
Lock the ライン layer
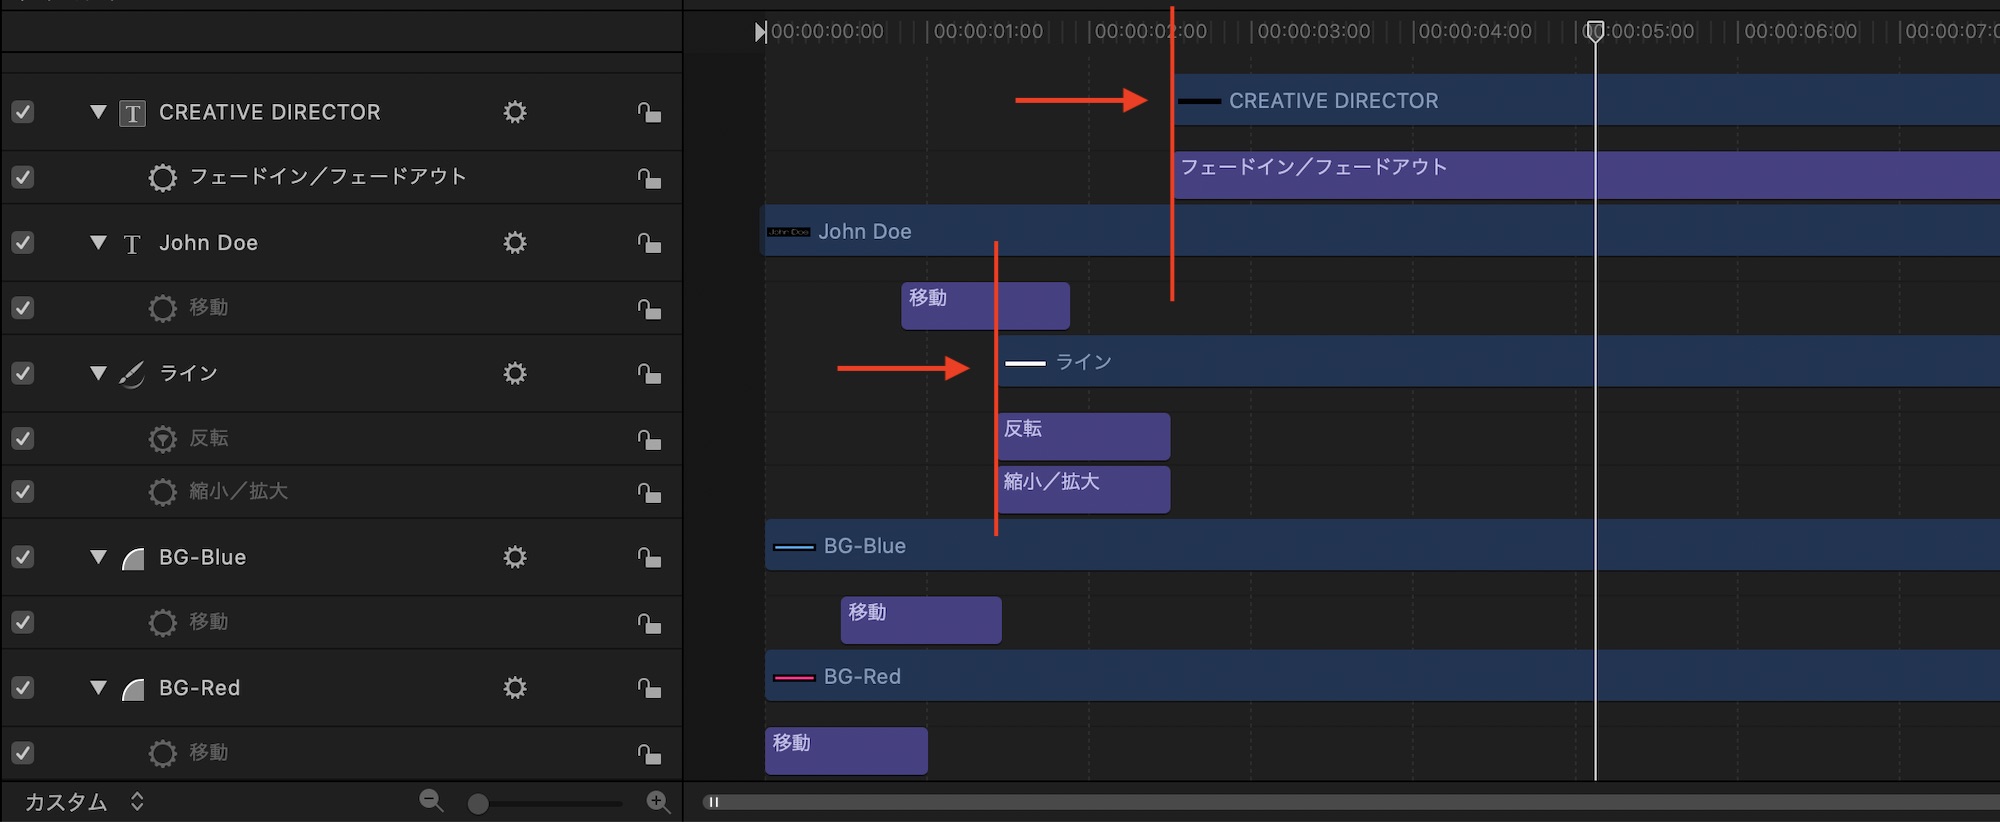point(650,374)
